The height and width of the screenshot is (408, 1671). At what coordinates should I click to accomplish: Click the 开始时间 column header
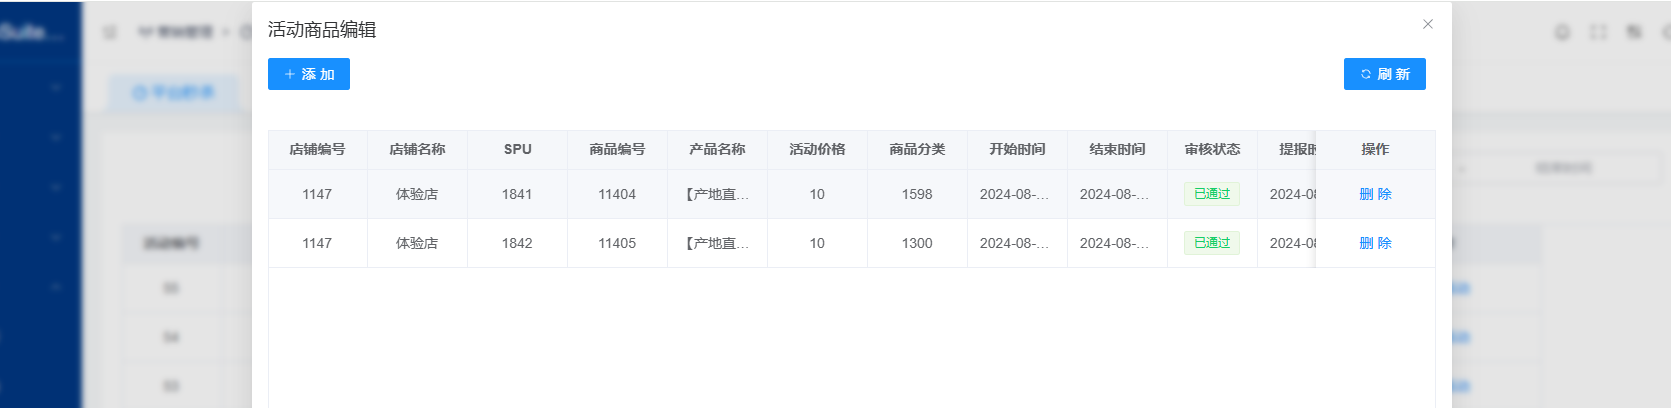(1017, 149)
